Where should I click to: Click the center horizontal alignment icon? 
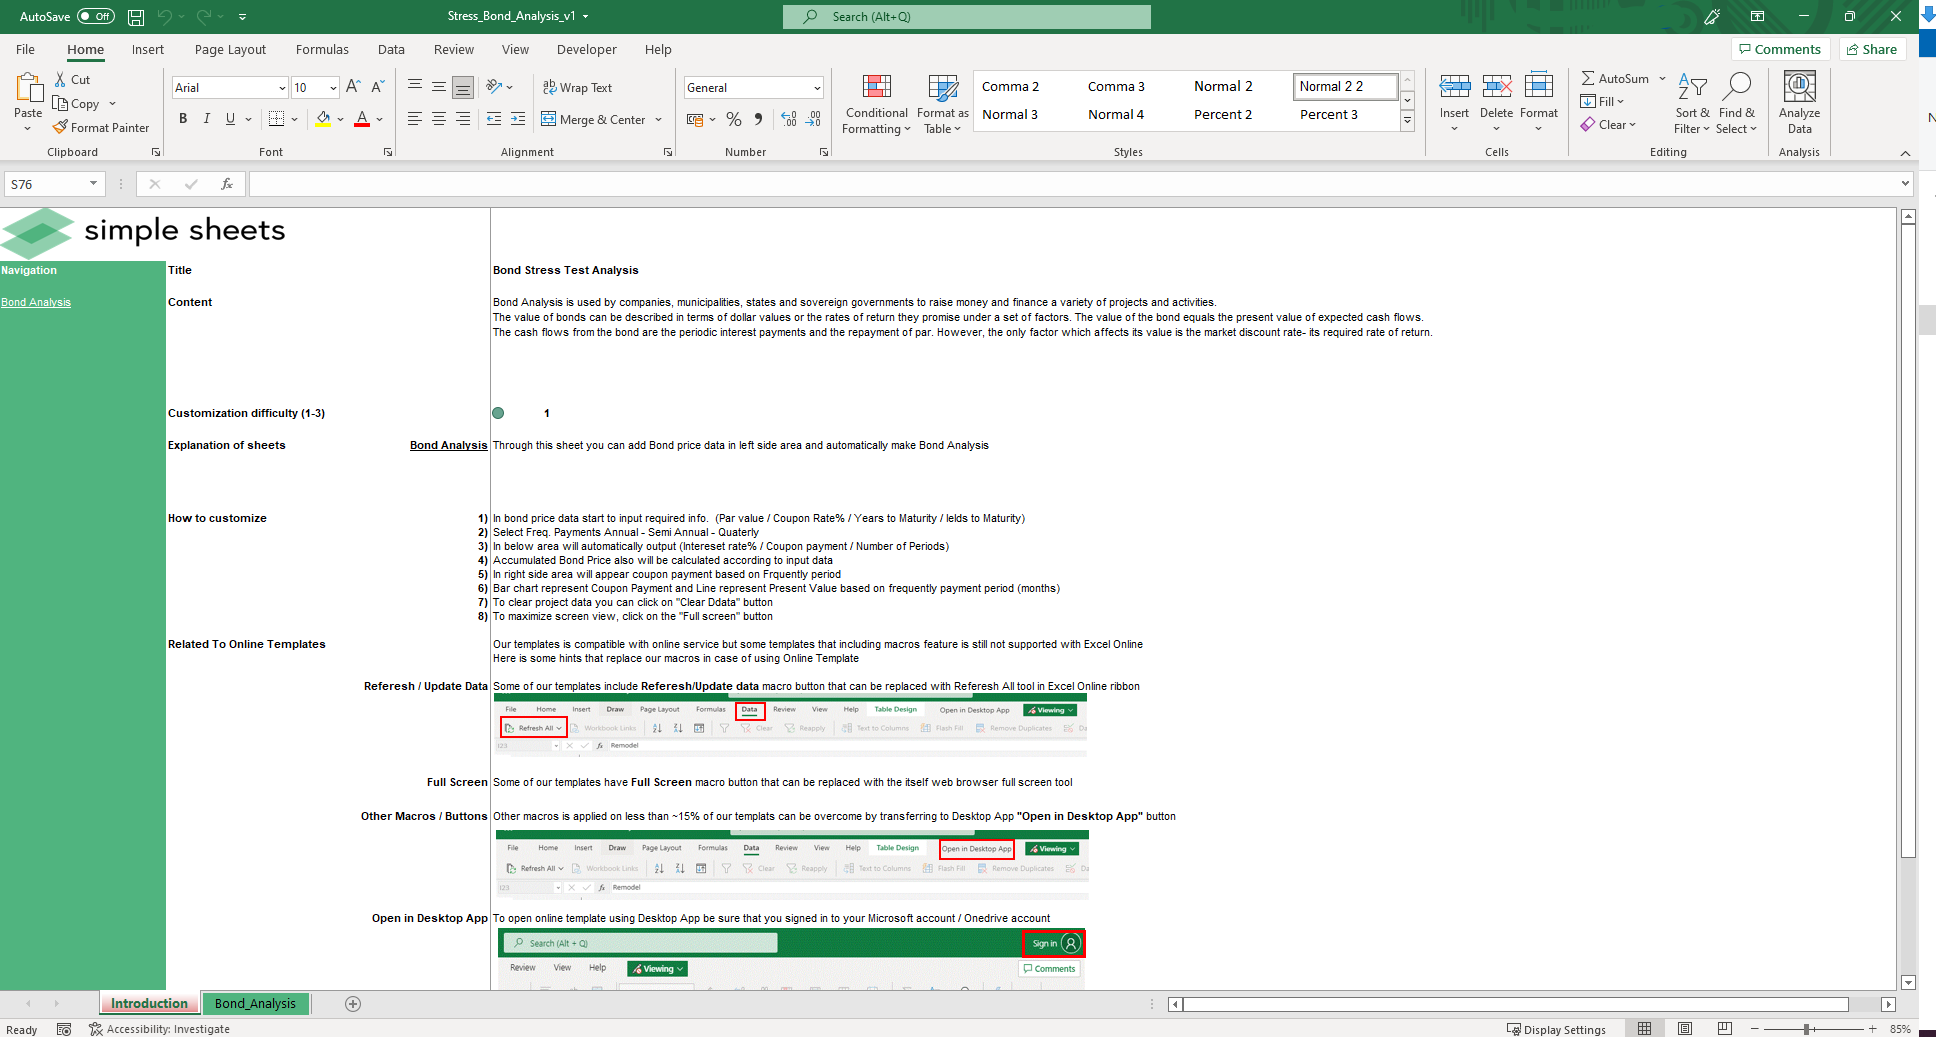pos(439,119)
